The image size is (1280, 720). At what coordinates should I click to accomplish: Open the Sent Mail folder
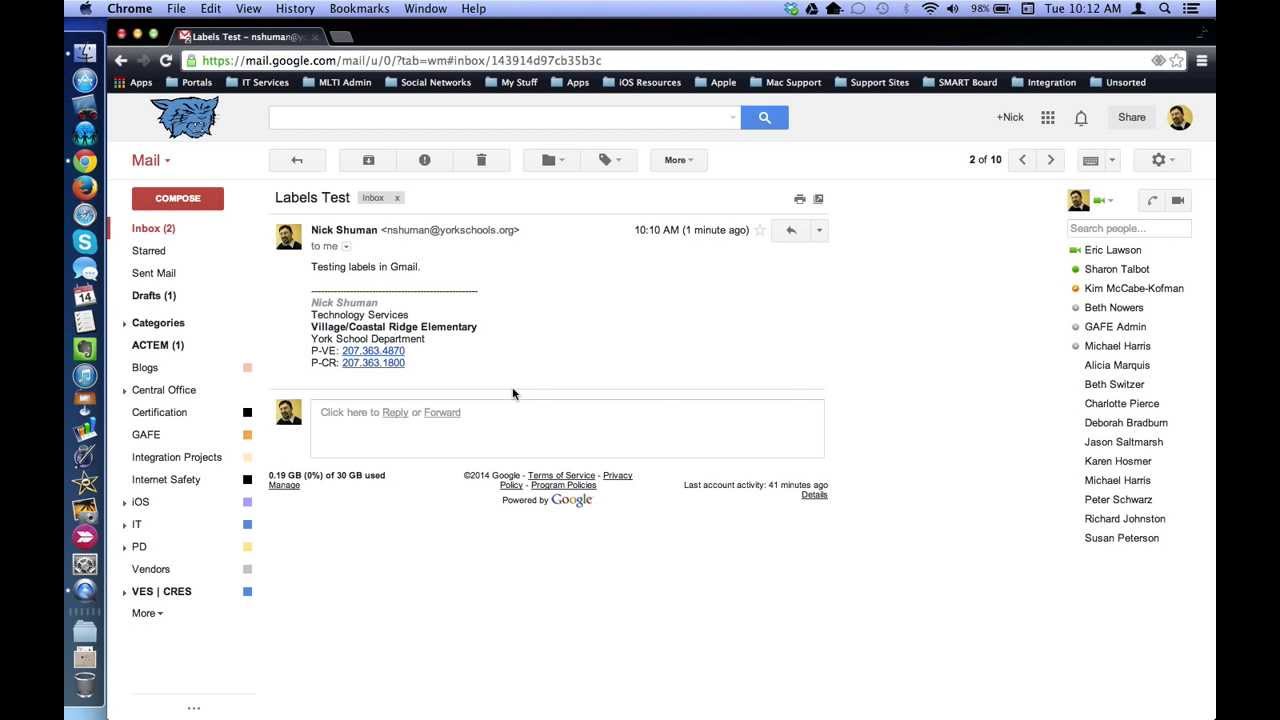[x=154, y=273]
